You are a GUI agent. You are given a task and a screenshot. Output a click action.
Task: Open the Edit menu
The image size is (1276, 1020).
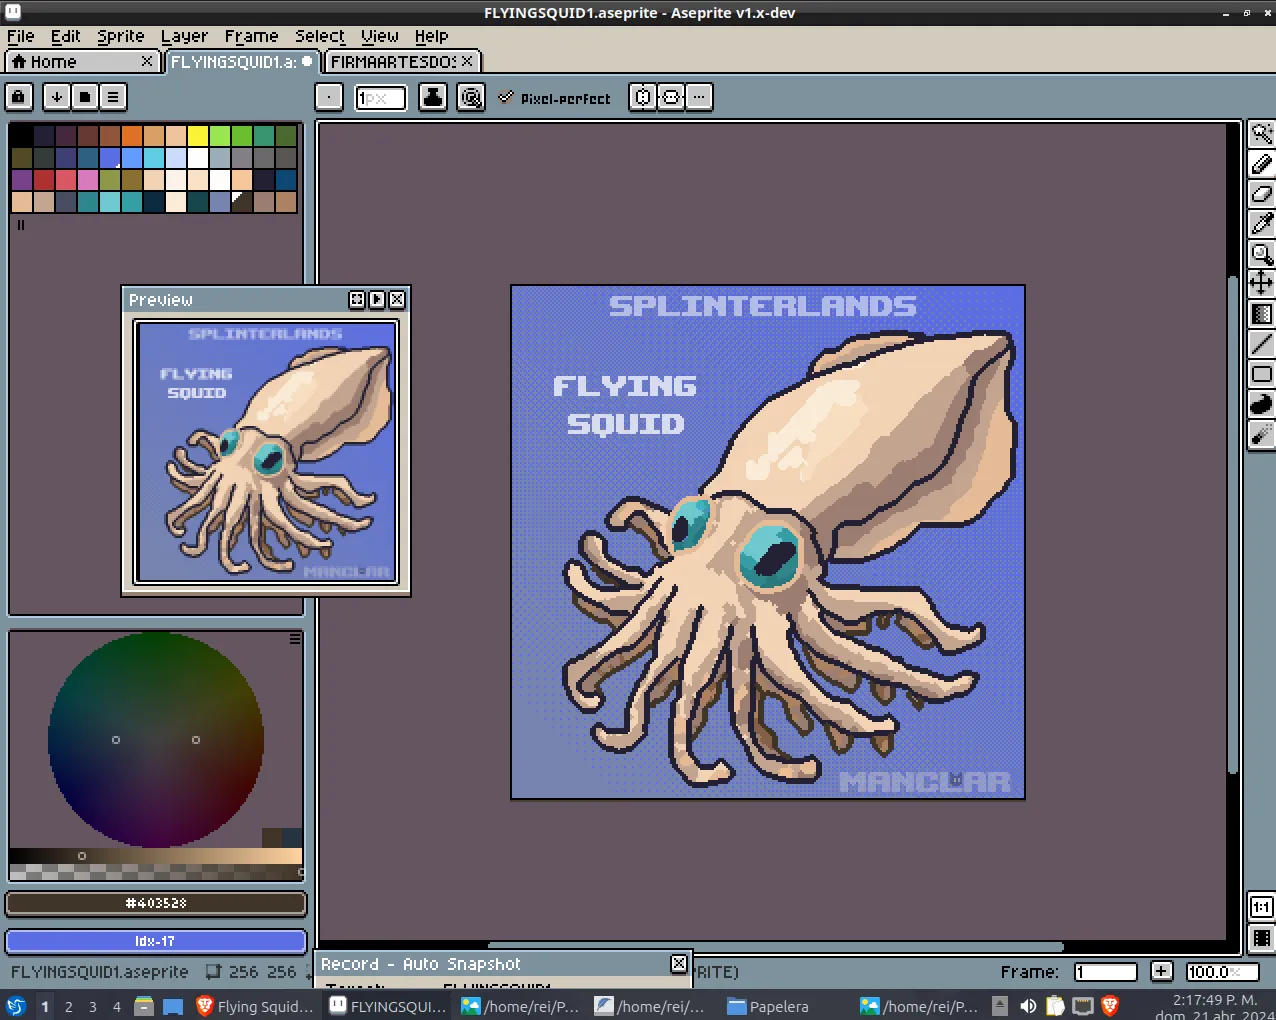pos(66,36)
